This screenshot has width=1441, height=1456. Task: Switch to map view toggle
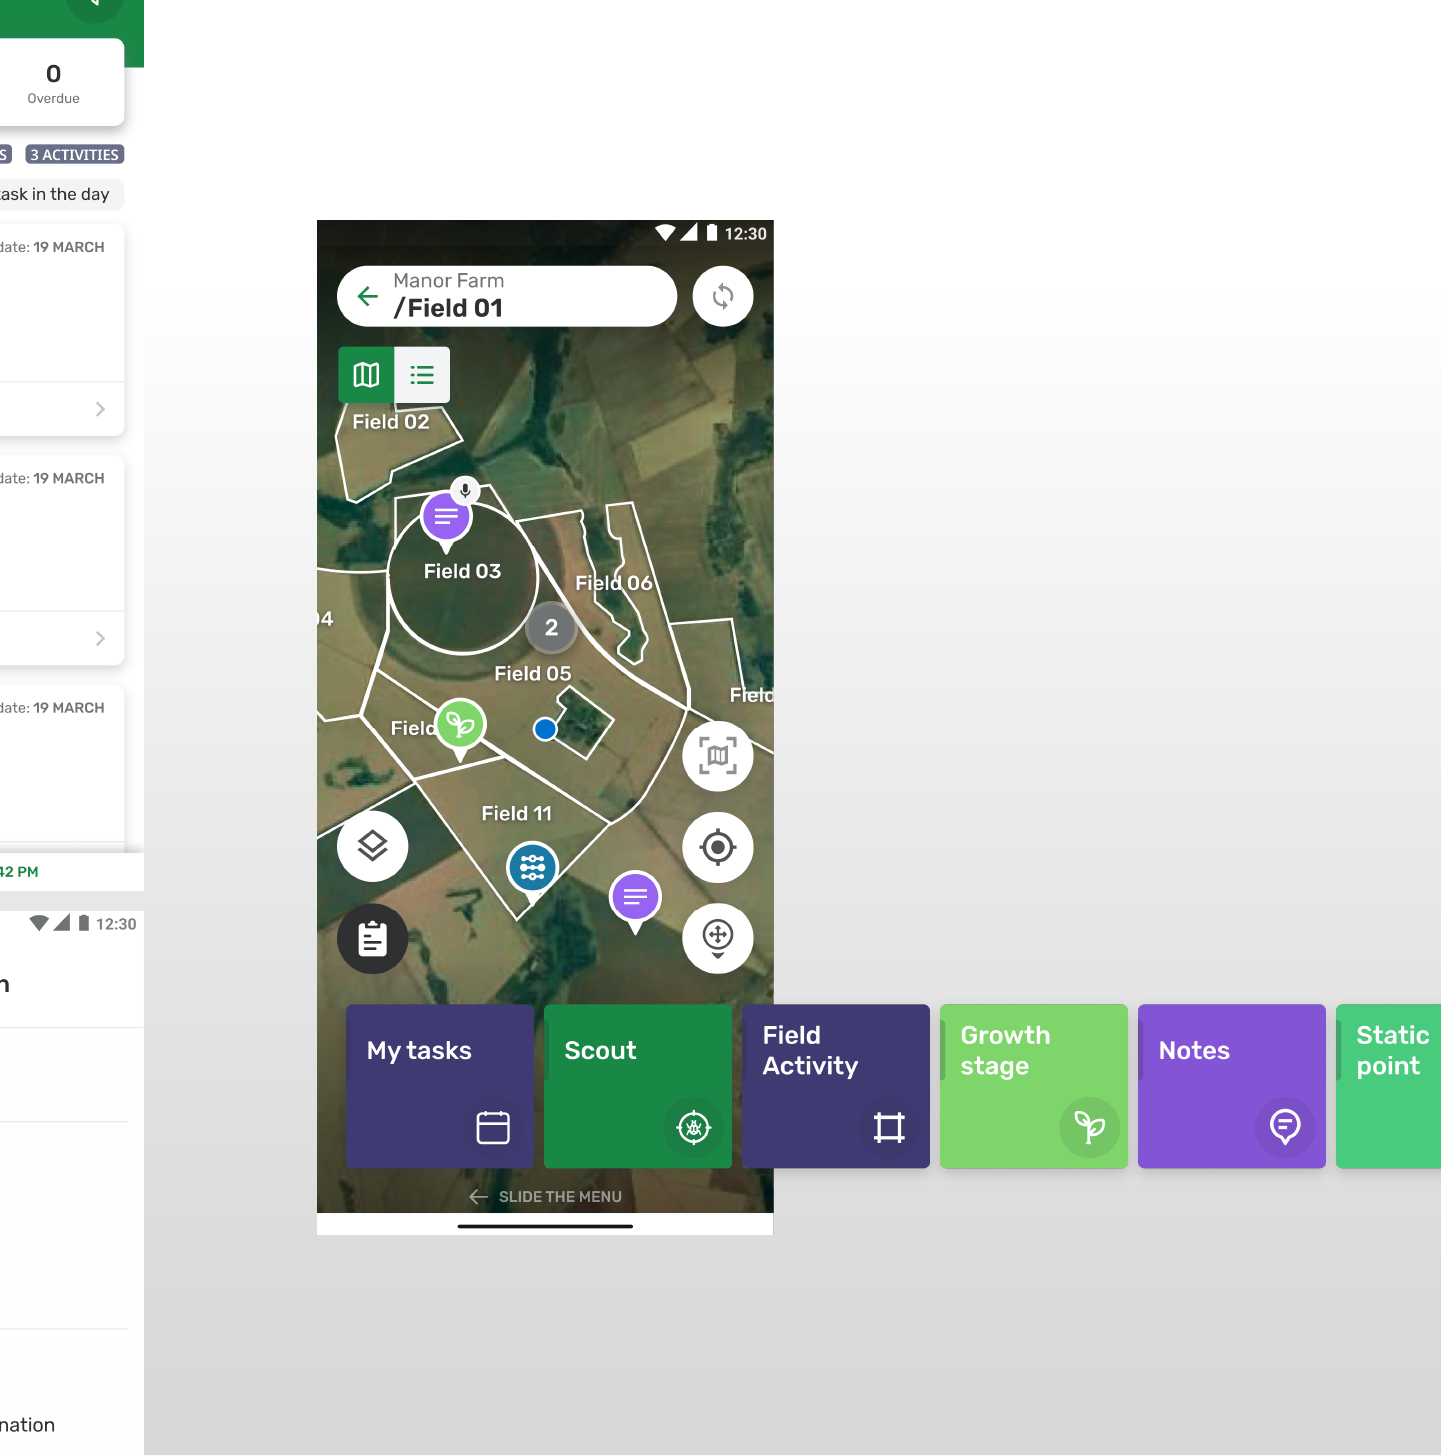(366, 375)
